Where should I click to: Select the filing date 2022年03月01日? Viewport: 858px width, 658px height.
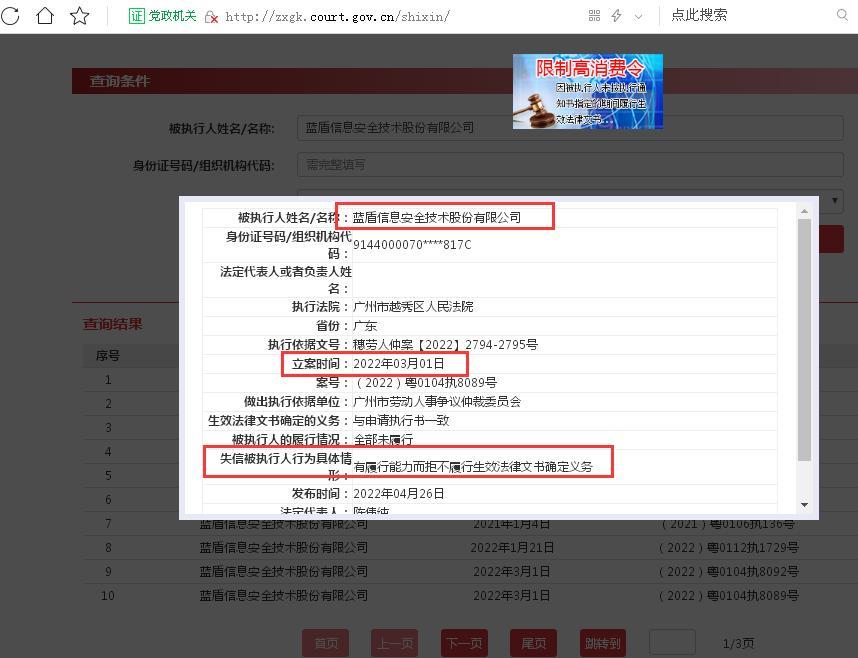point(398,363)
